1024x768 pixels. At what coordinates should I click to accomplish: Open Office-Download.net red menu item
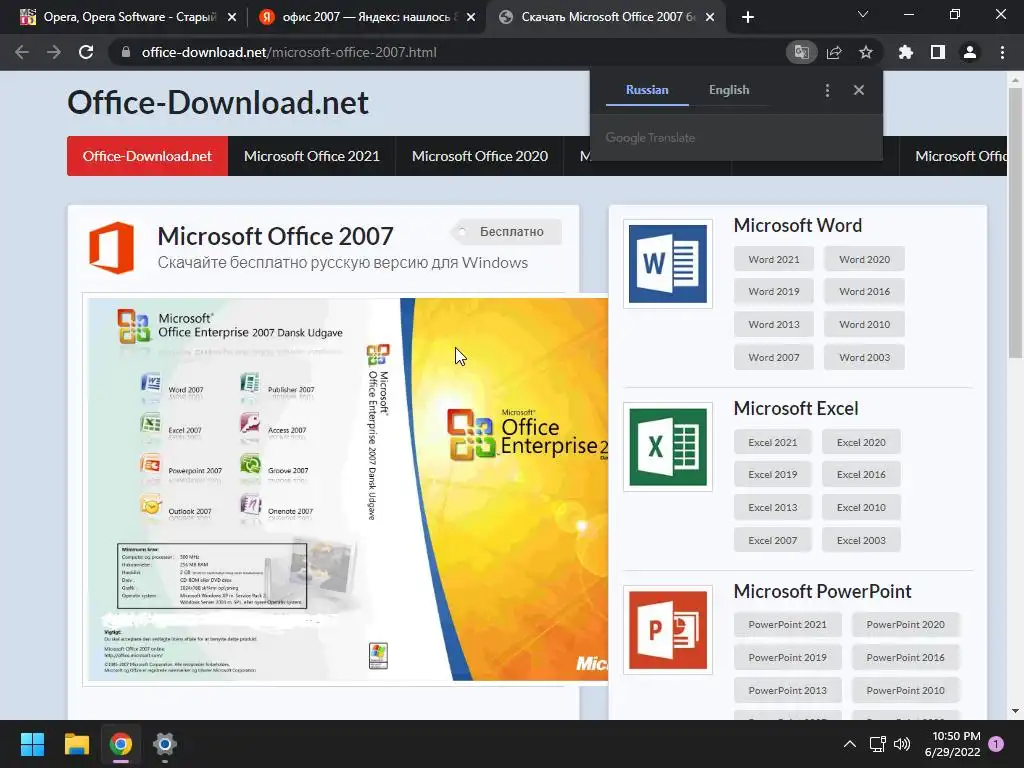pyautogui.click(x=148, y=156)
